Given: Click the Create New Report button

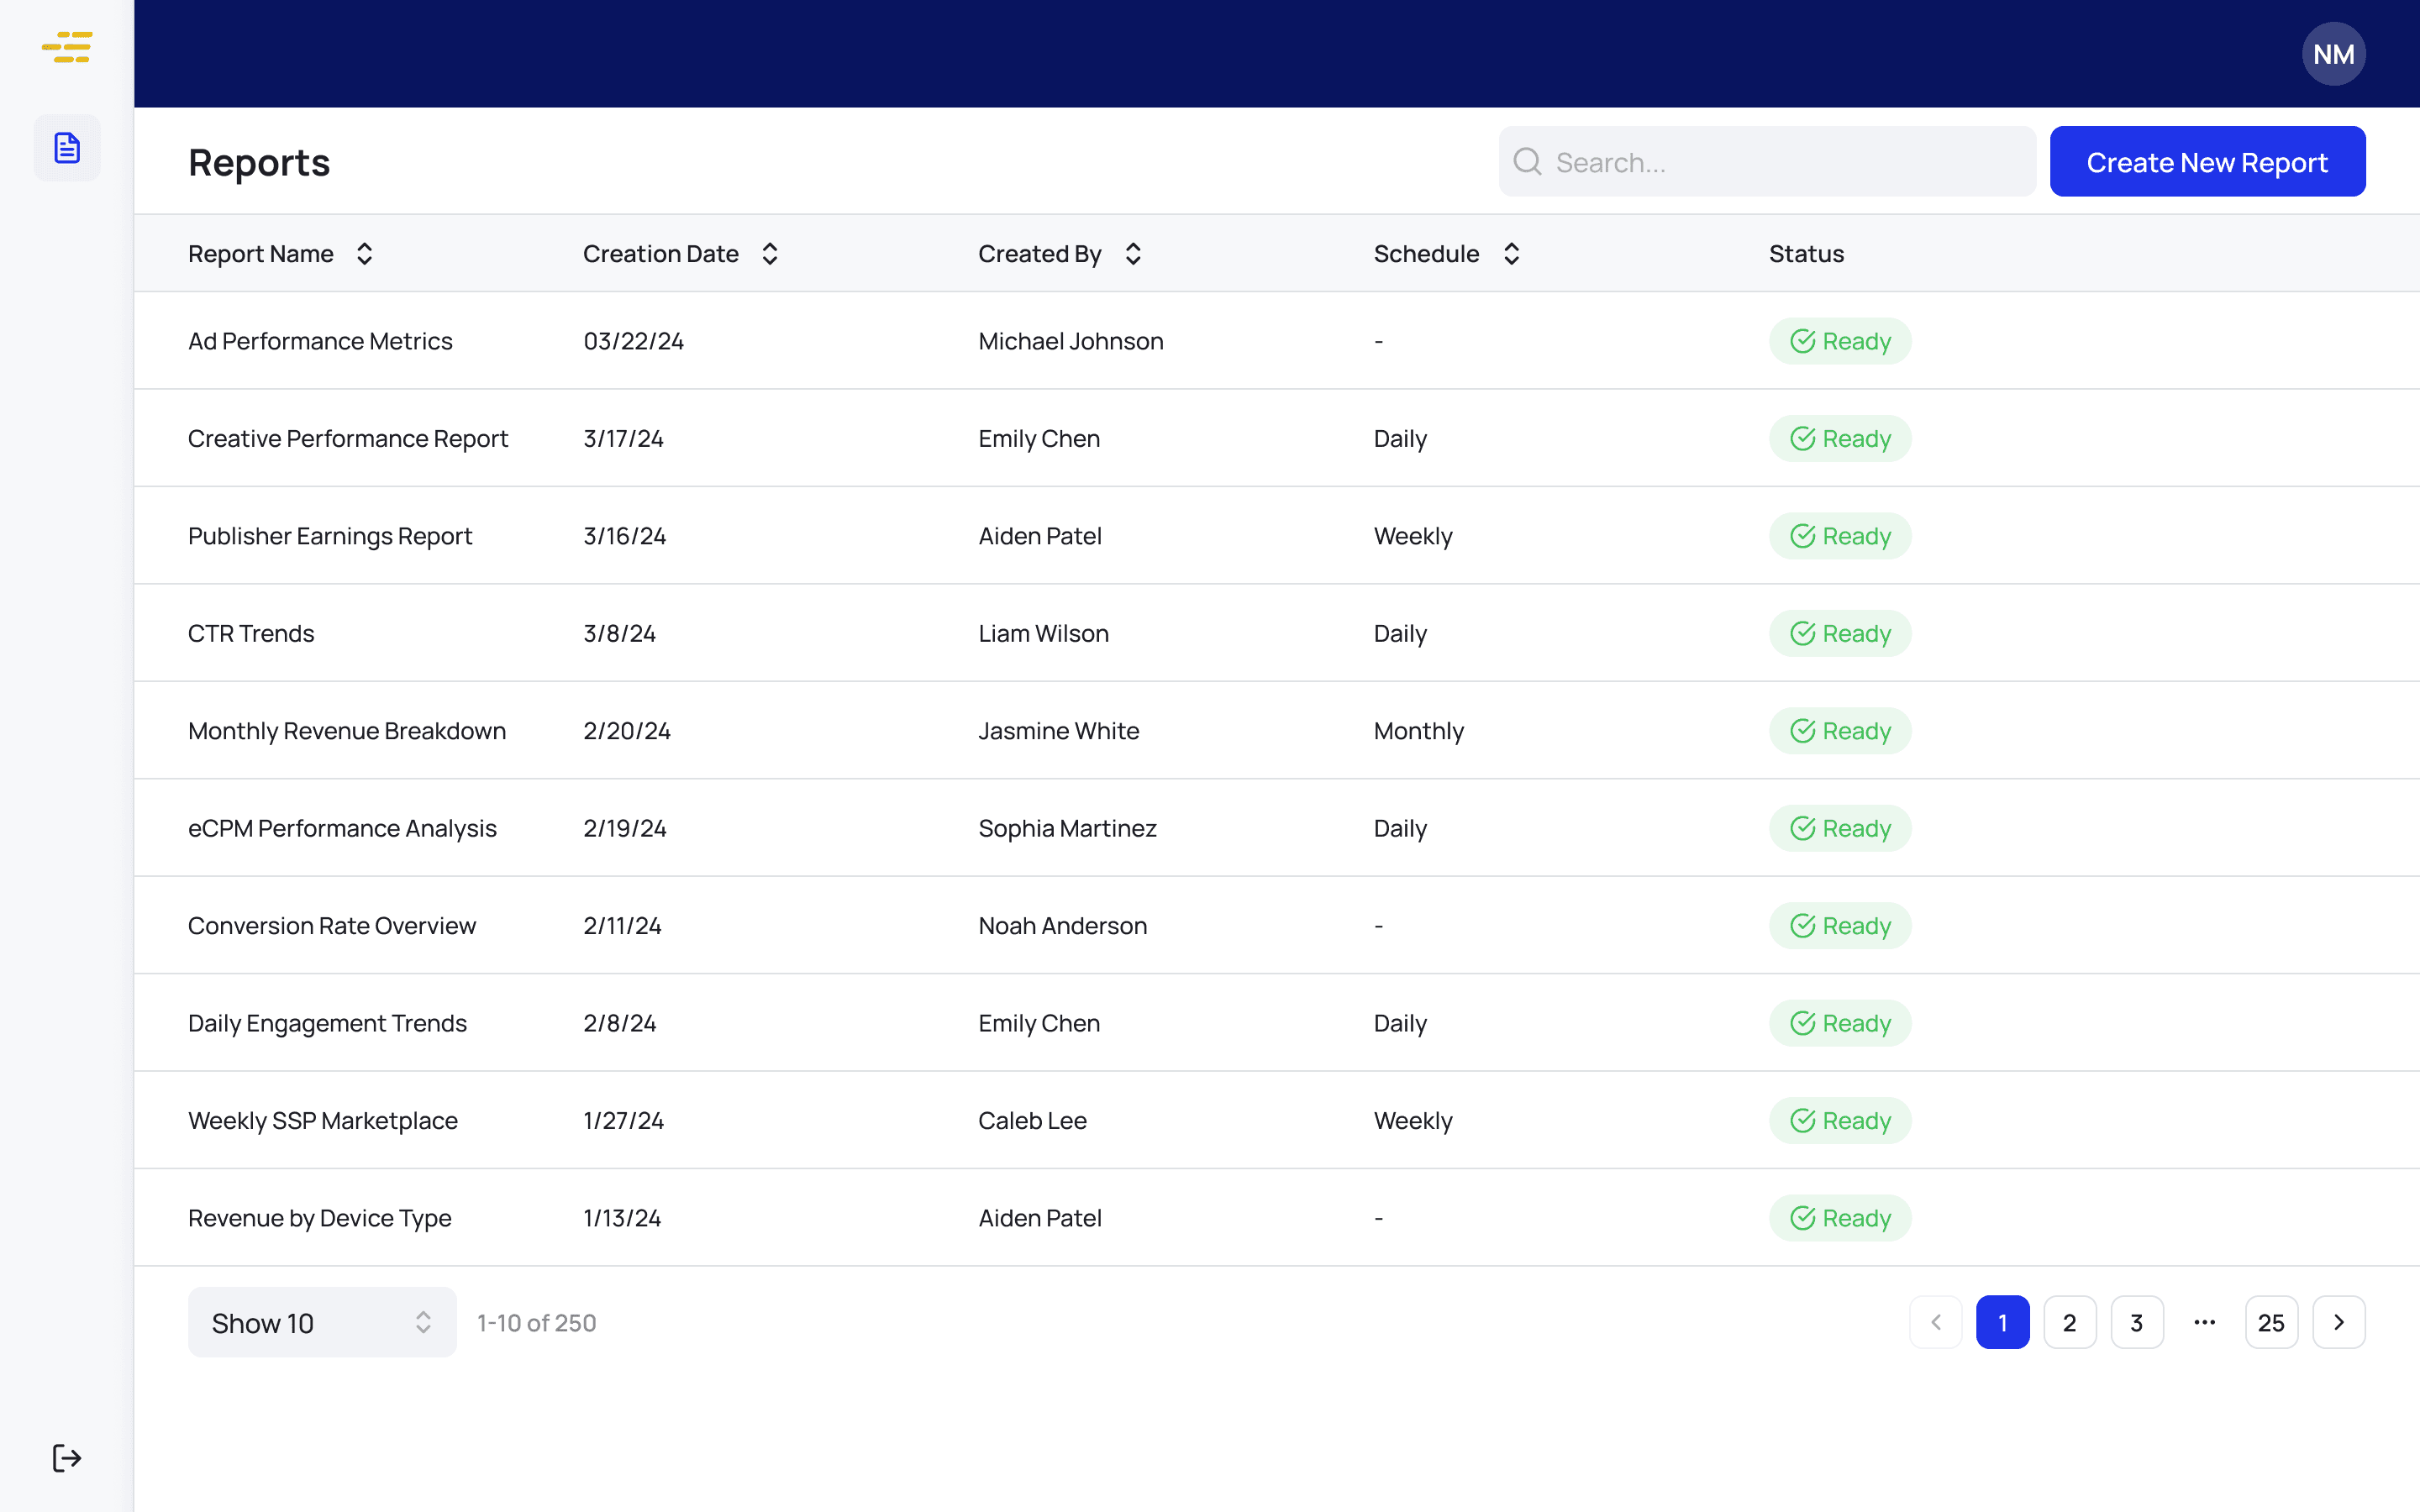Looking at the screenshot, I should (x=2207, y=161).
